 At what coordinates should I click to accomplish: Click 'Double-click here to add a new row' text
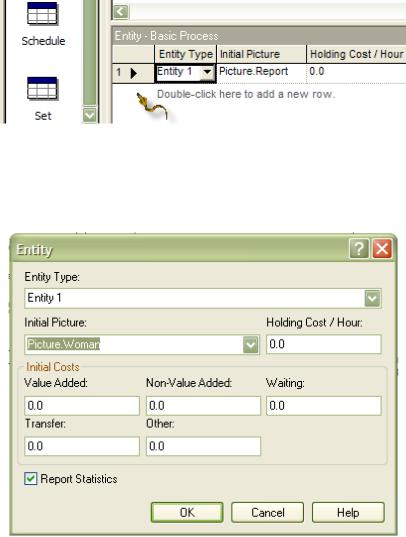coord(246,94)
